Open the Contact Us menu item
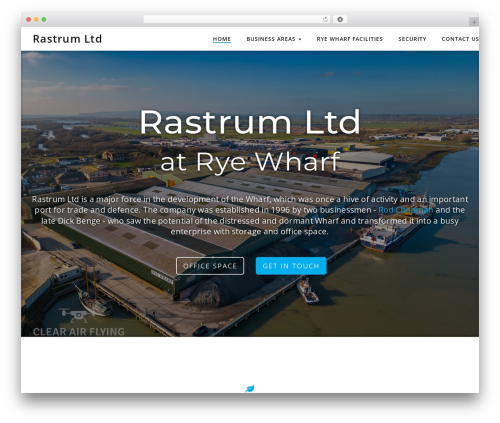This screenshot has width=500, height=423. 460,39
